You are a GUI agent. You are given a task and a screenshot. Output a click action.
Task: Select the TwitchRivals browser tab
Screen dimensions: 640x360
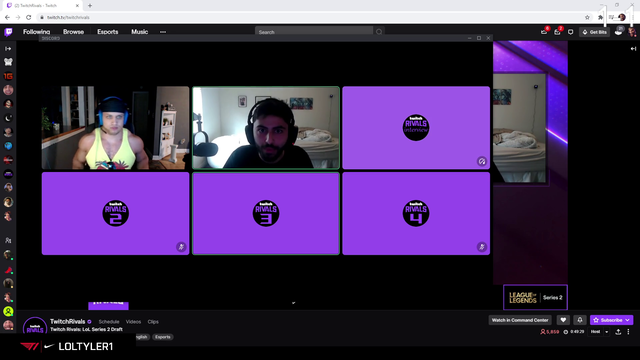(x=42, y=6)
